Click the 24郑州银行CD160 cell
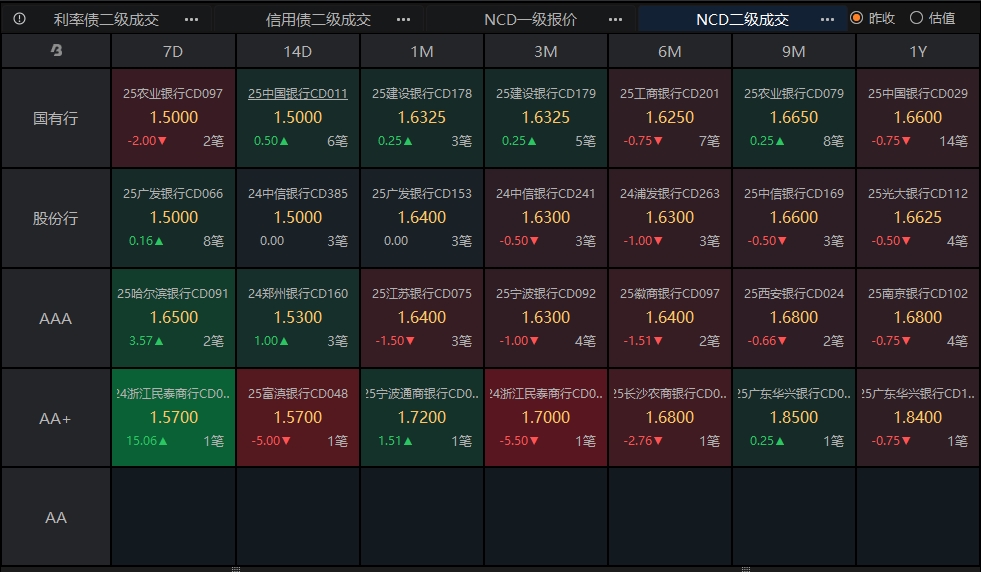981x572 pixels. click(x=298, y=318)
